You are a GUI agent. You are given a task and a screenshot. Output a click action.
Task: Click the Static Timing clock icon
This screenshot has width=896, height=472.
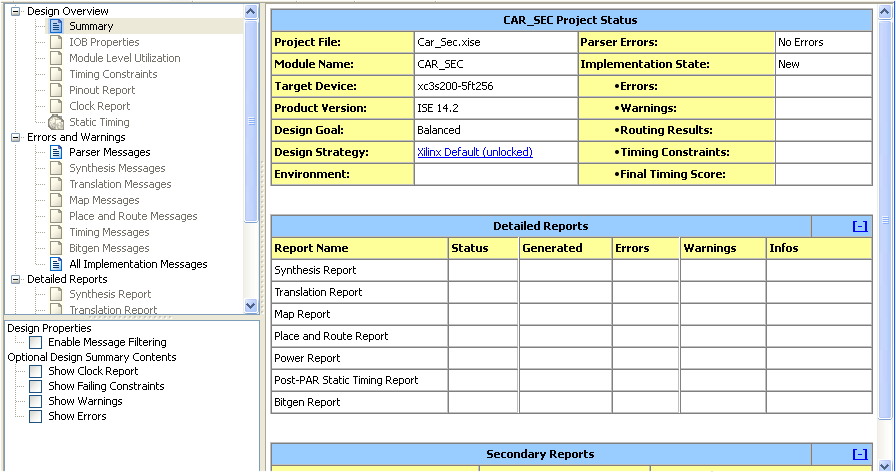tap(56, 123)
